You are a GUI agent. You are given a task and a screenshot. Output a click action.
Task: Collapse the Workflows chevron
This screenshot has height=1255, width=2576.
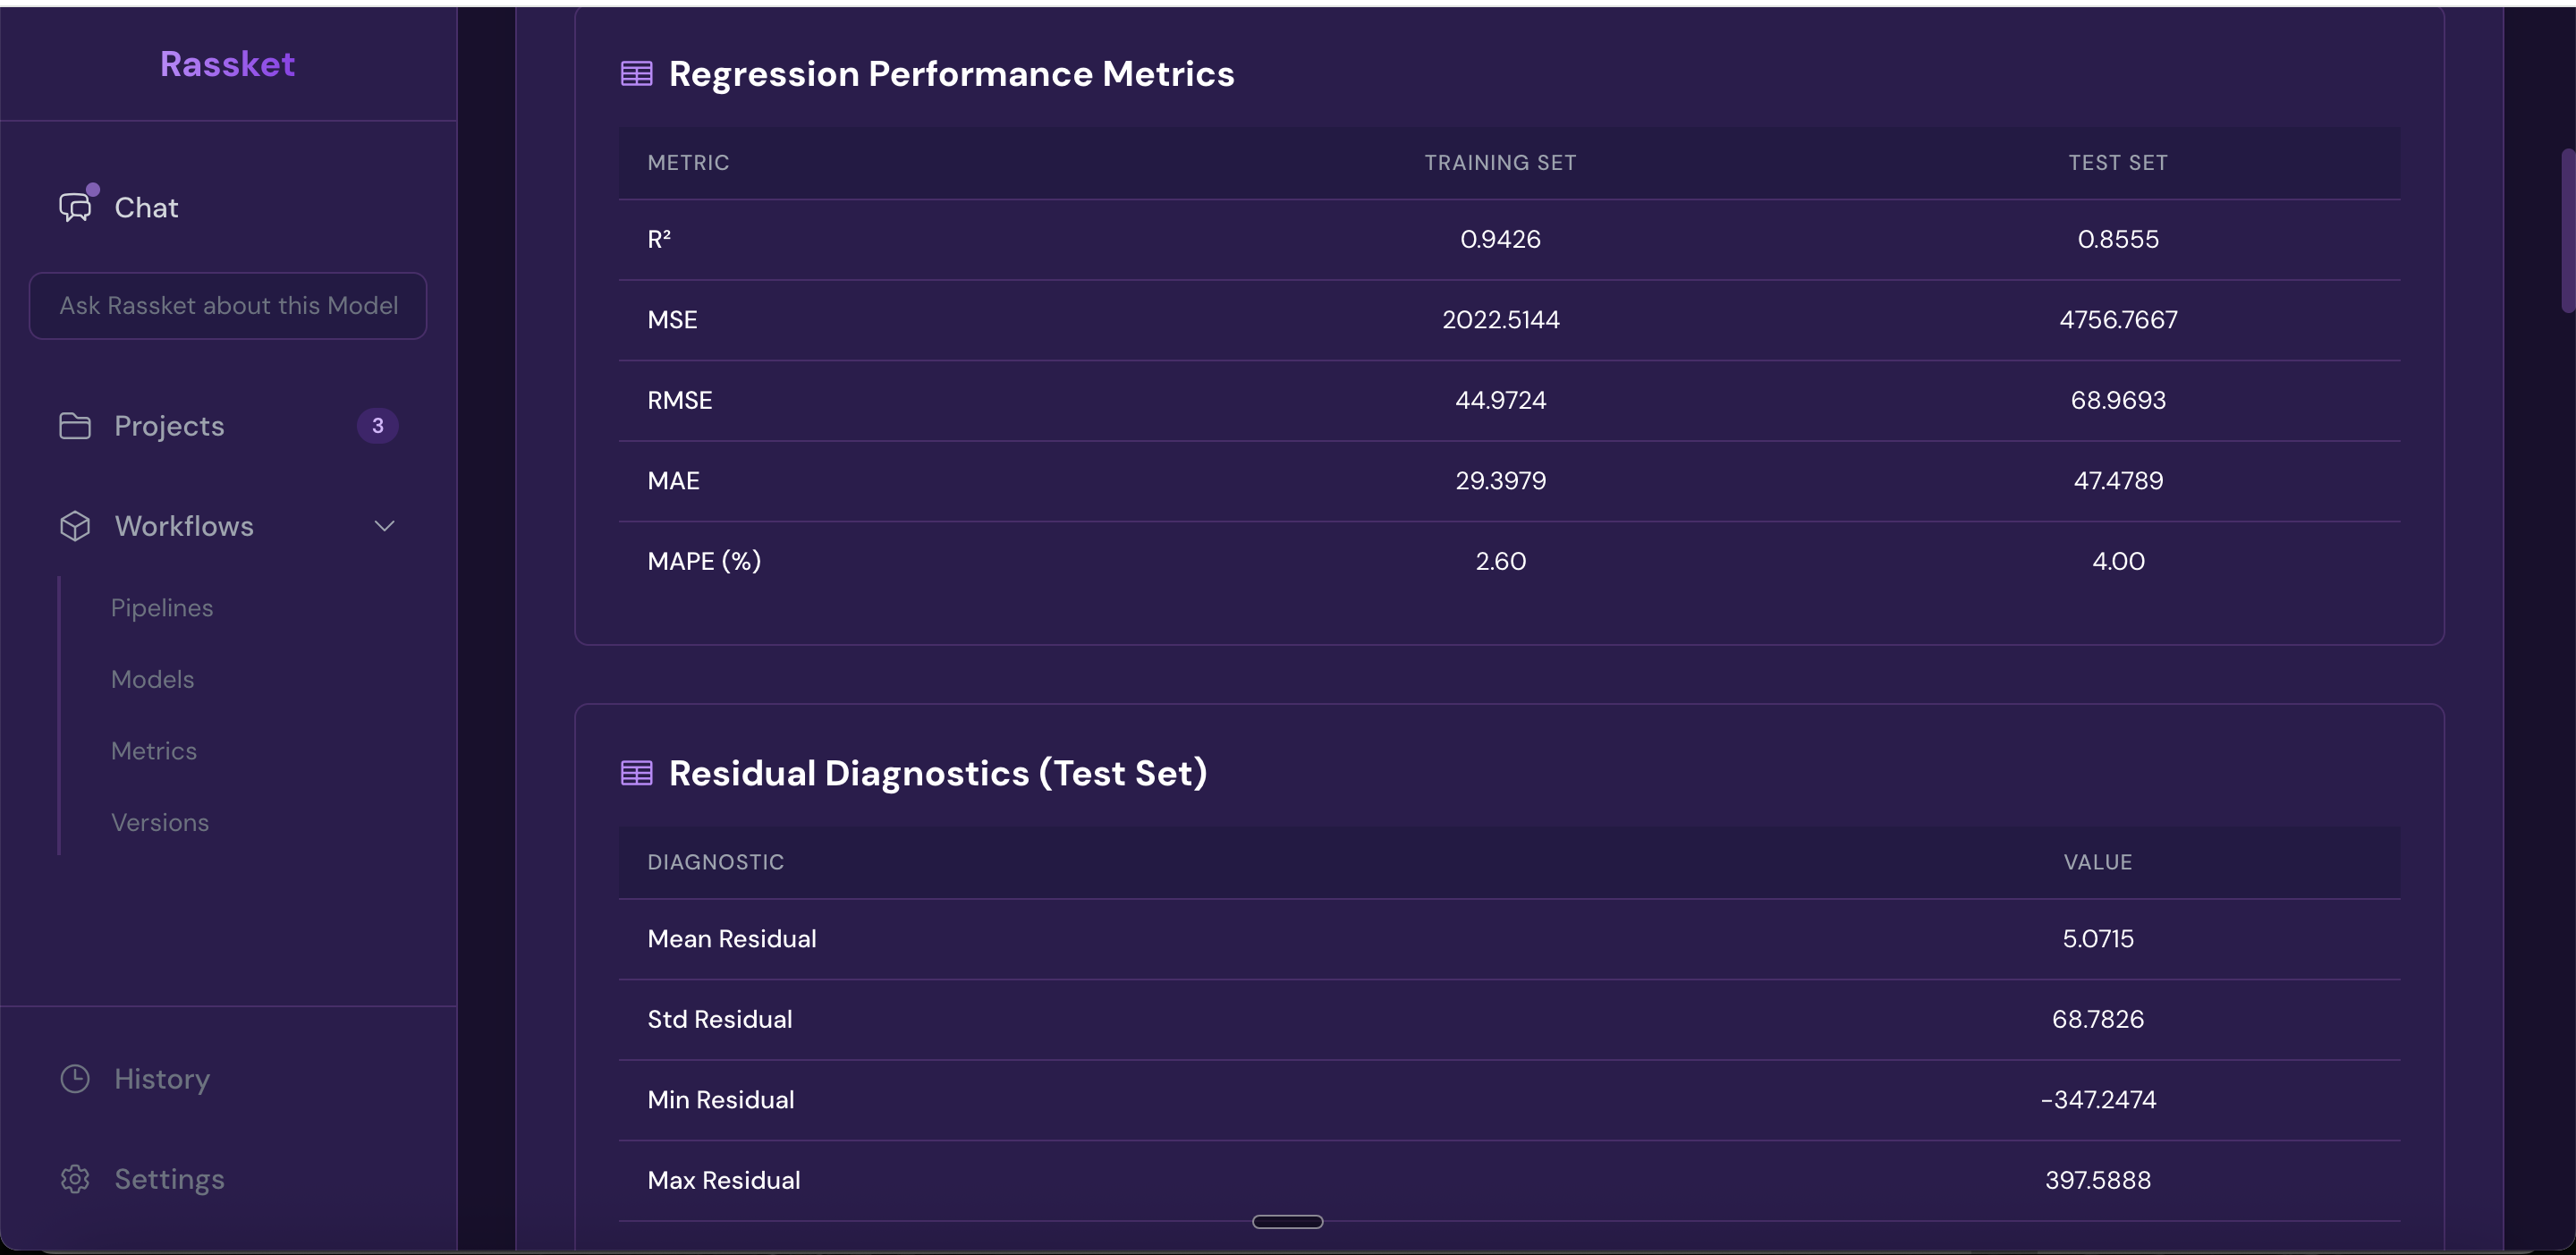pos(384,525)
